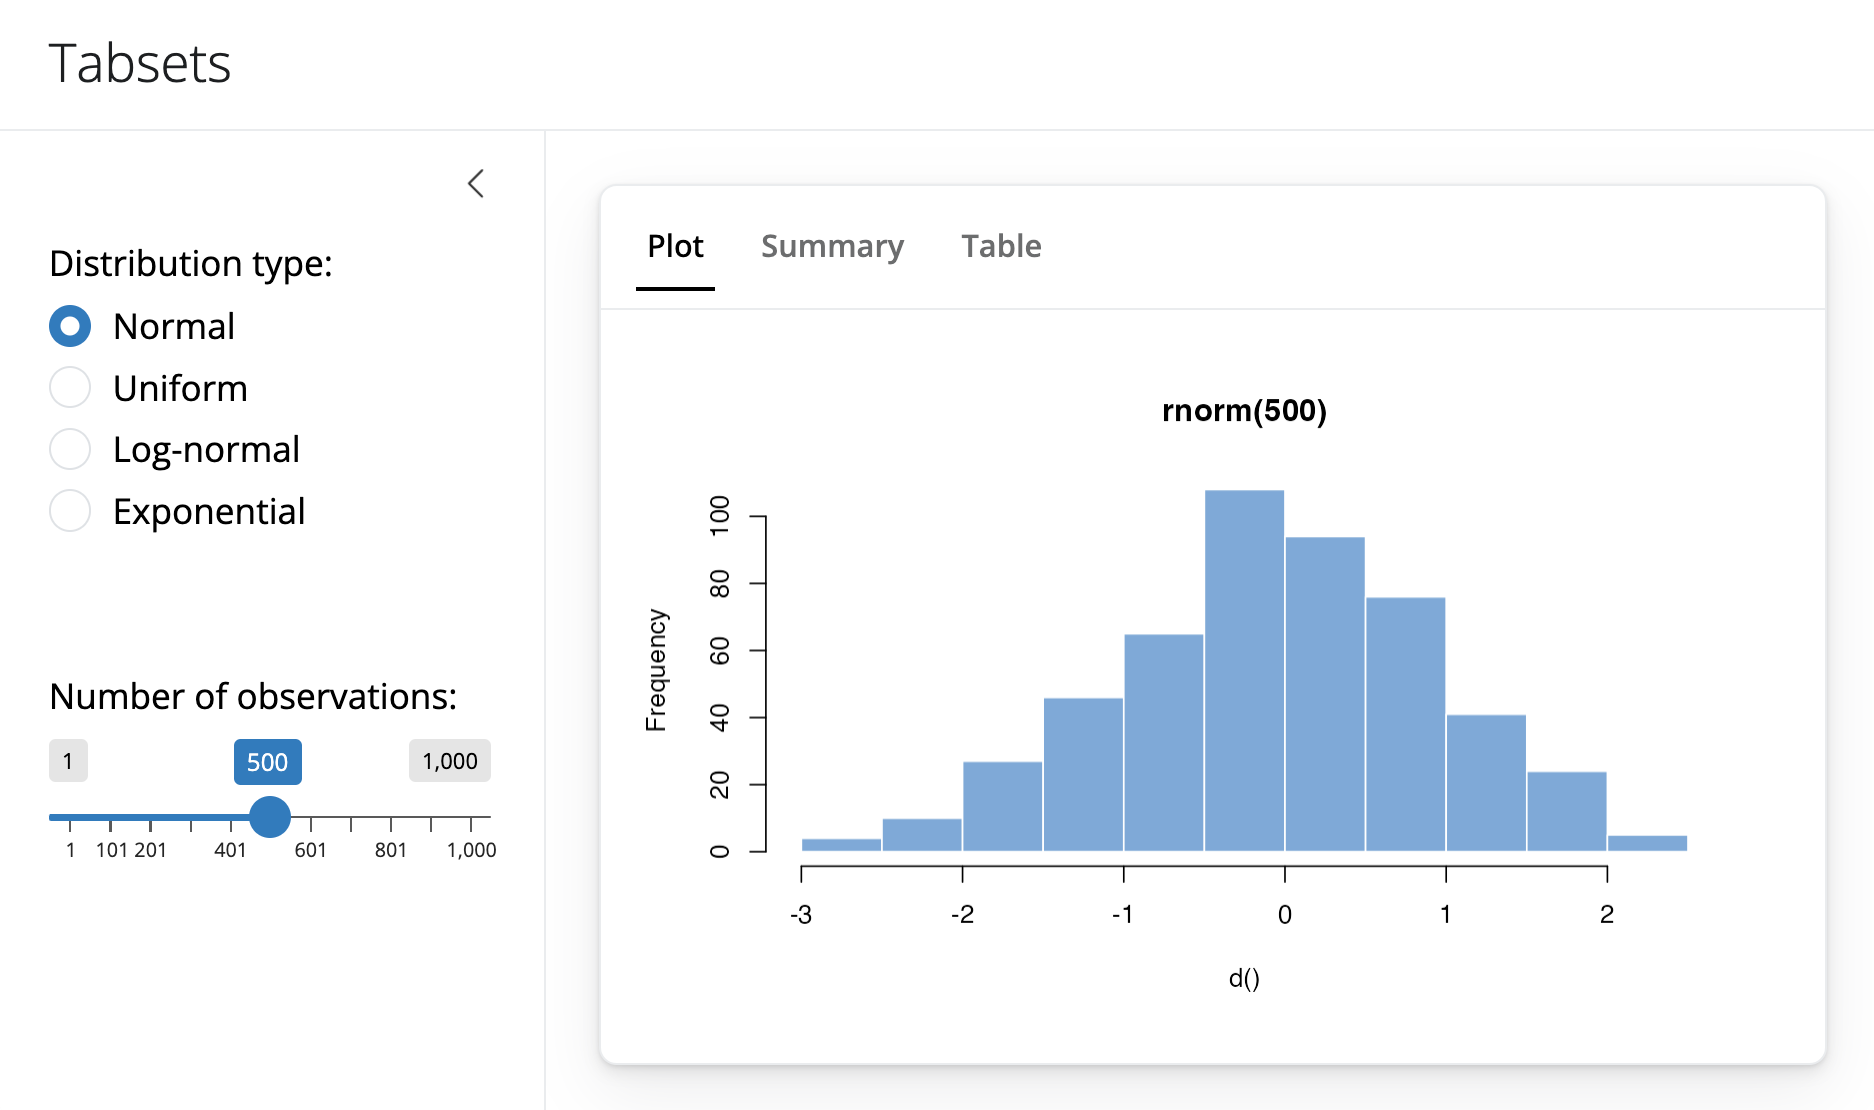Open the Plot tab
The height and width of the screenshot is (1110, 1874).
675,246
